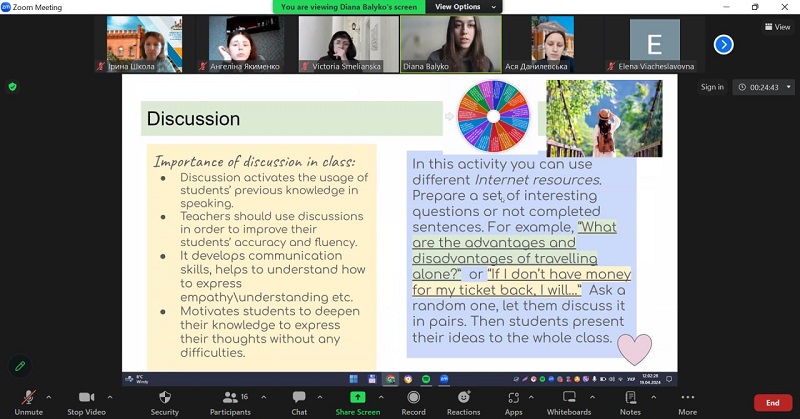Expand chat options arrow
The image size is (800, 419).
[319, 397]
